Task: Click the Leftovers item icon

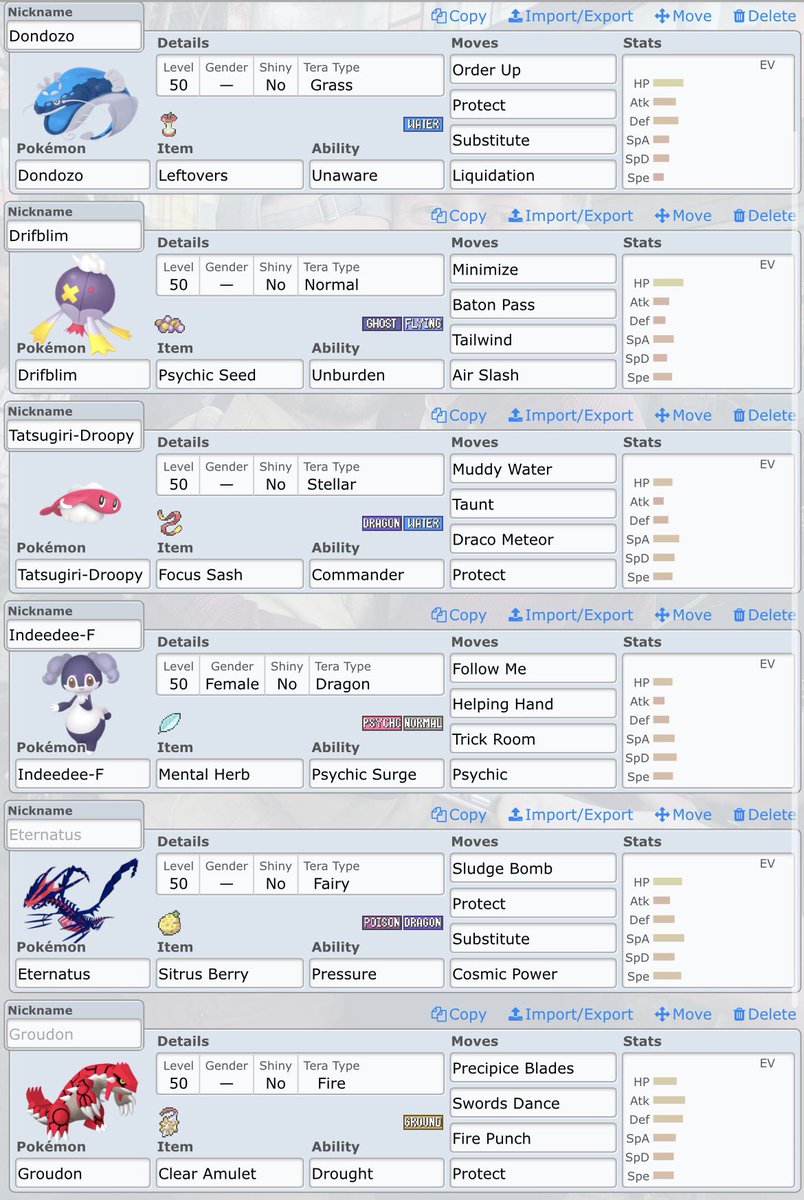Action: 169,125
